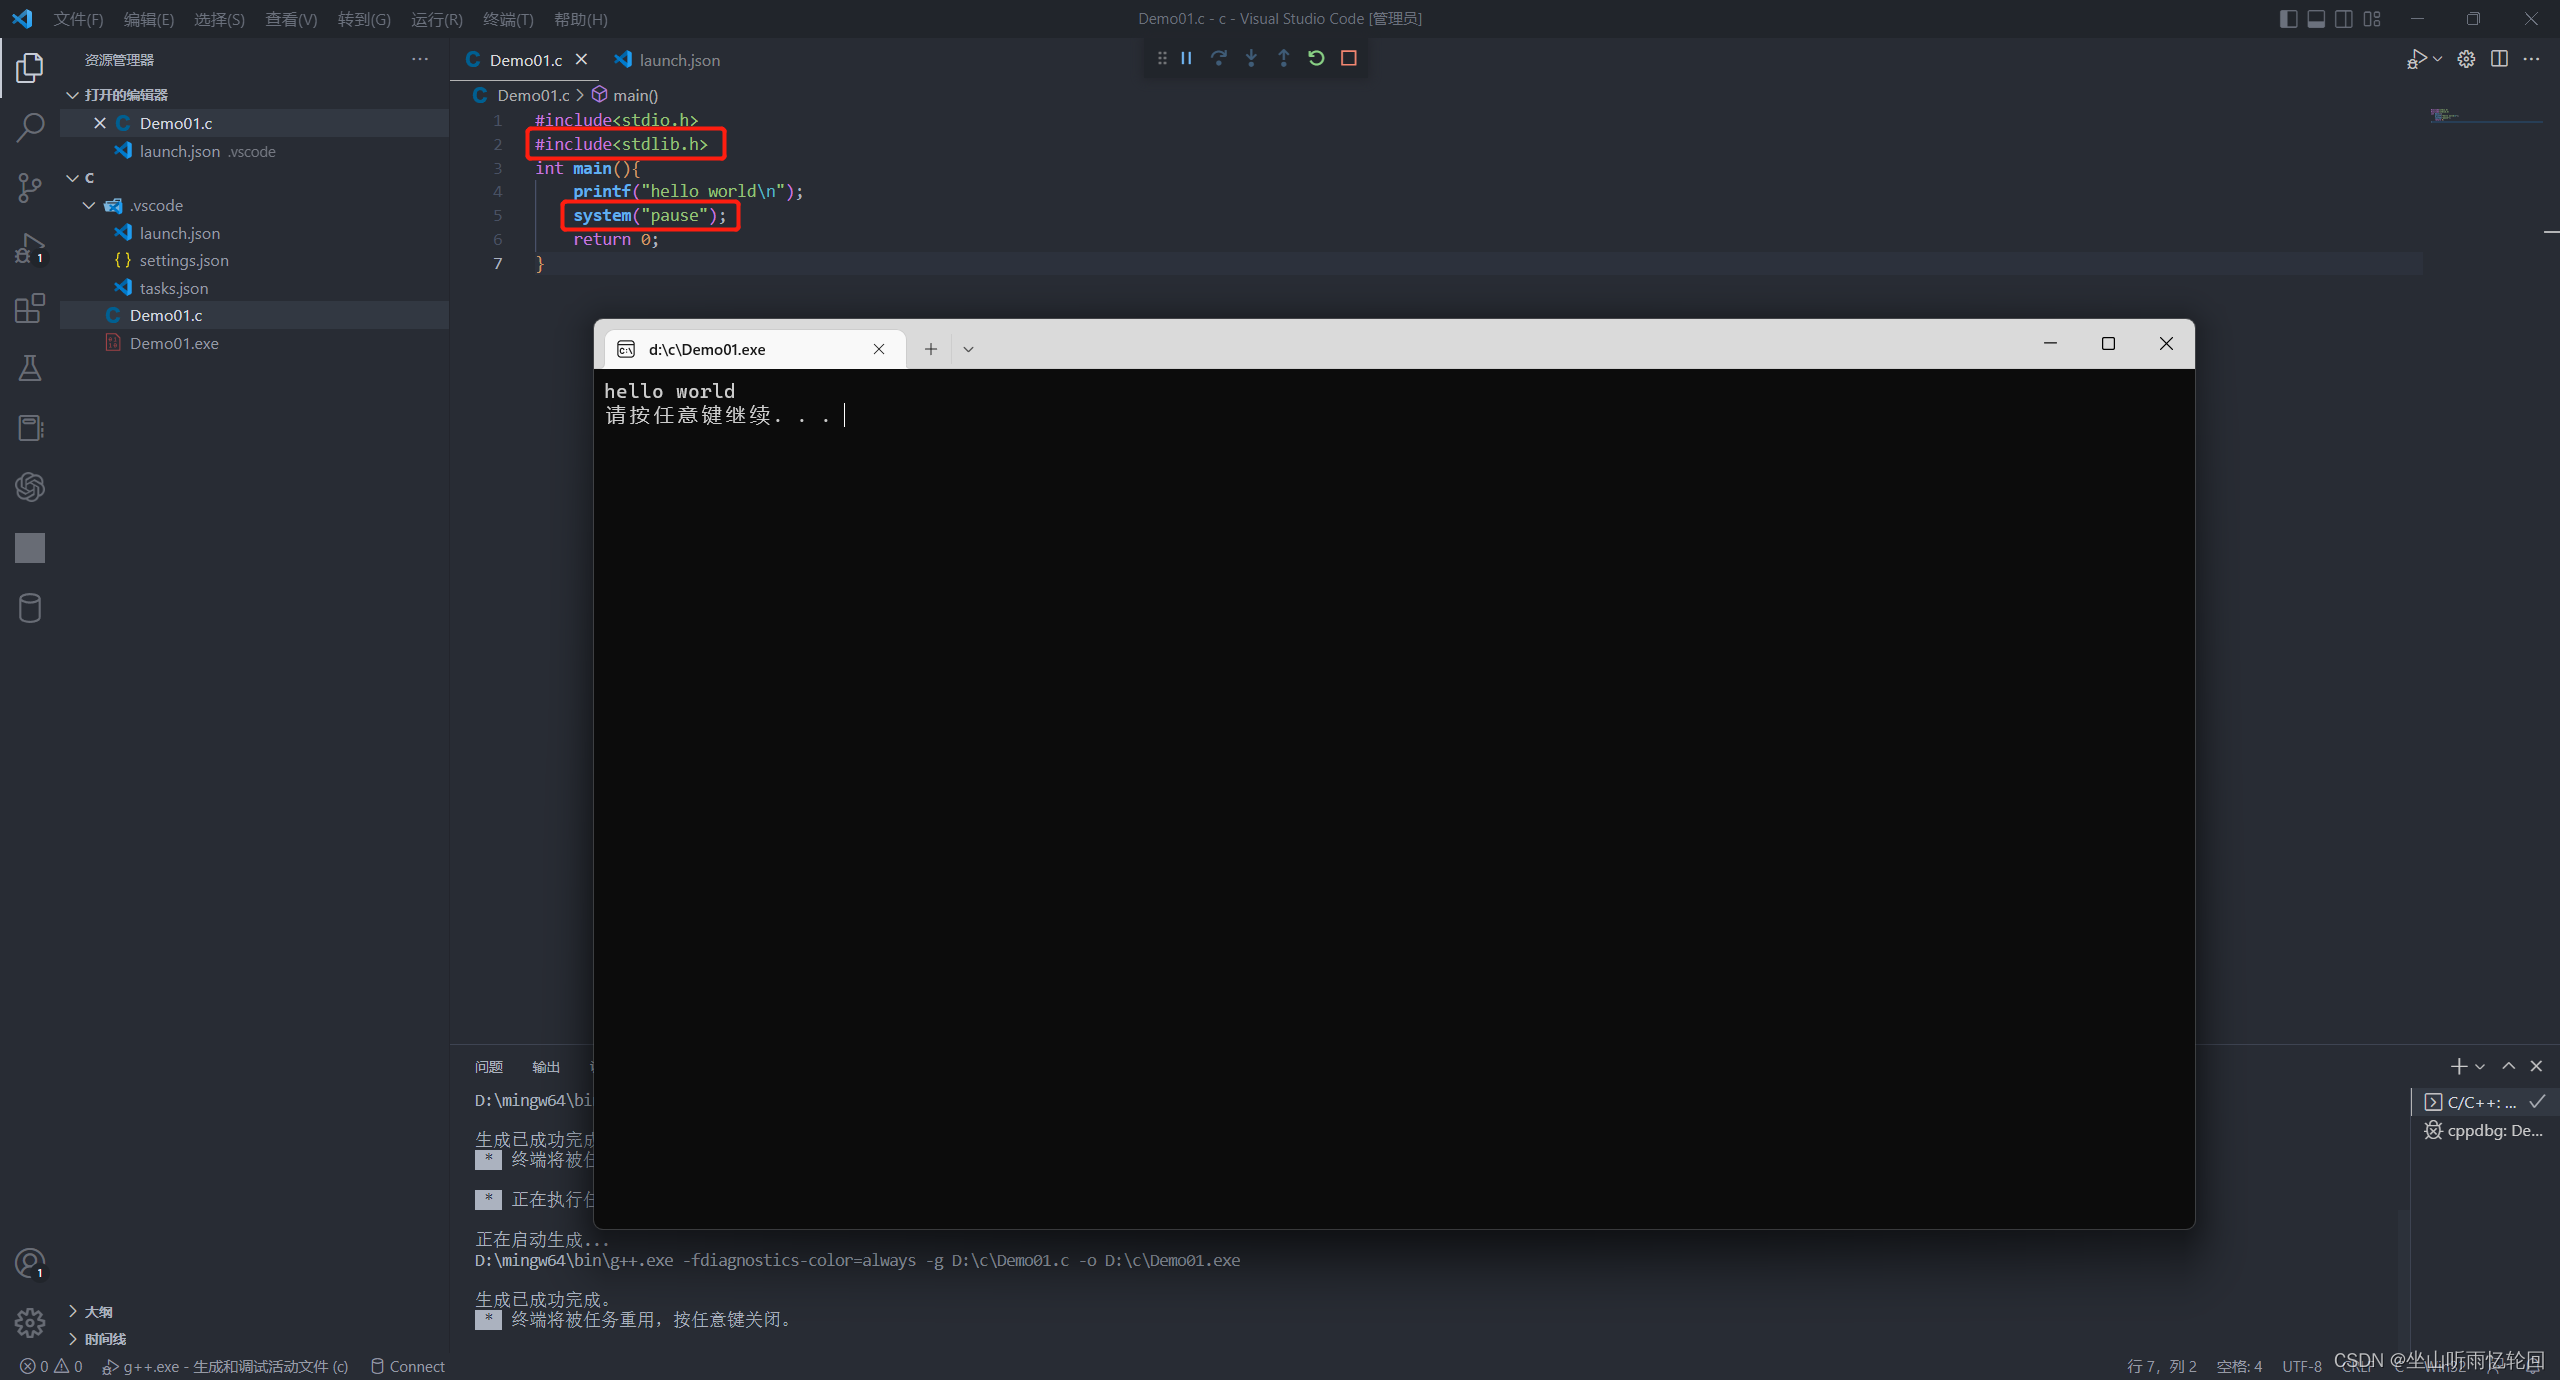Restart the debug session
2560x1380 pixels.
coord(1315,58)
